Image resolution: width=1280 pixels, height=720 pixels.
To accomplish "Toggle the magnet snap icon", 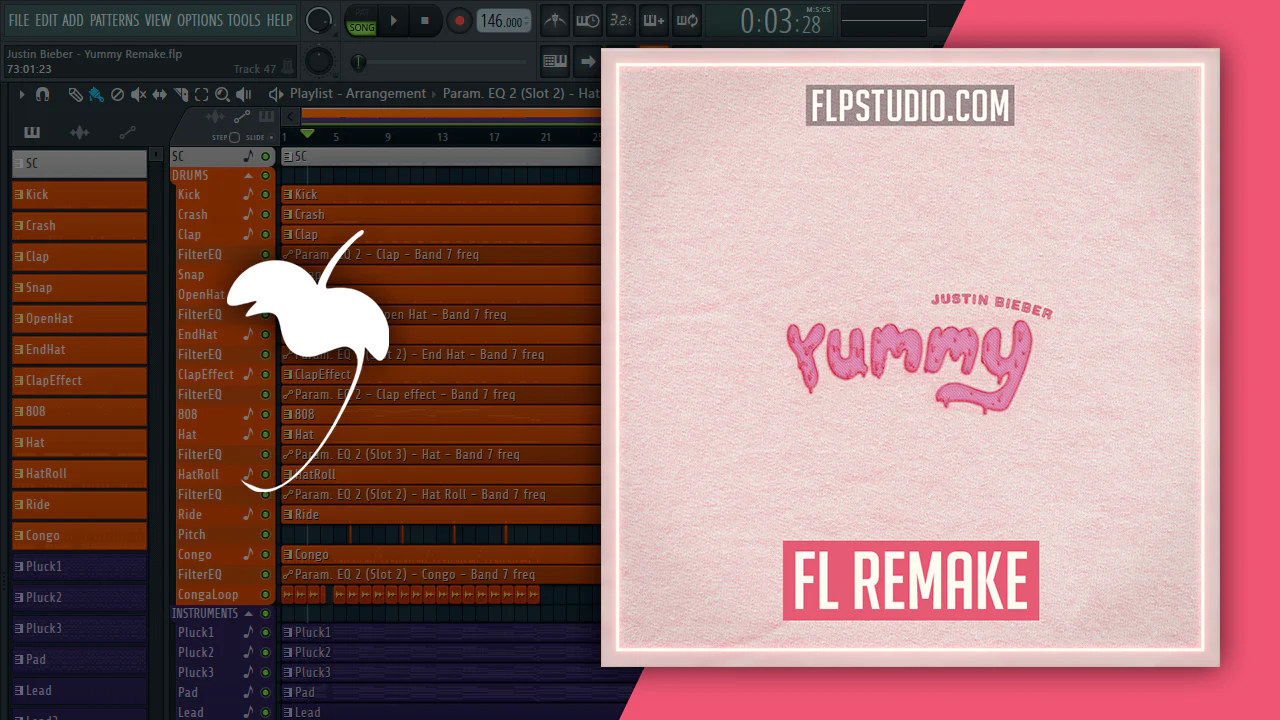I will pyautogui.click(x=42, y=94).
